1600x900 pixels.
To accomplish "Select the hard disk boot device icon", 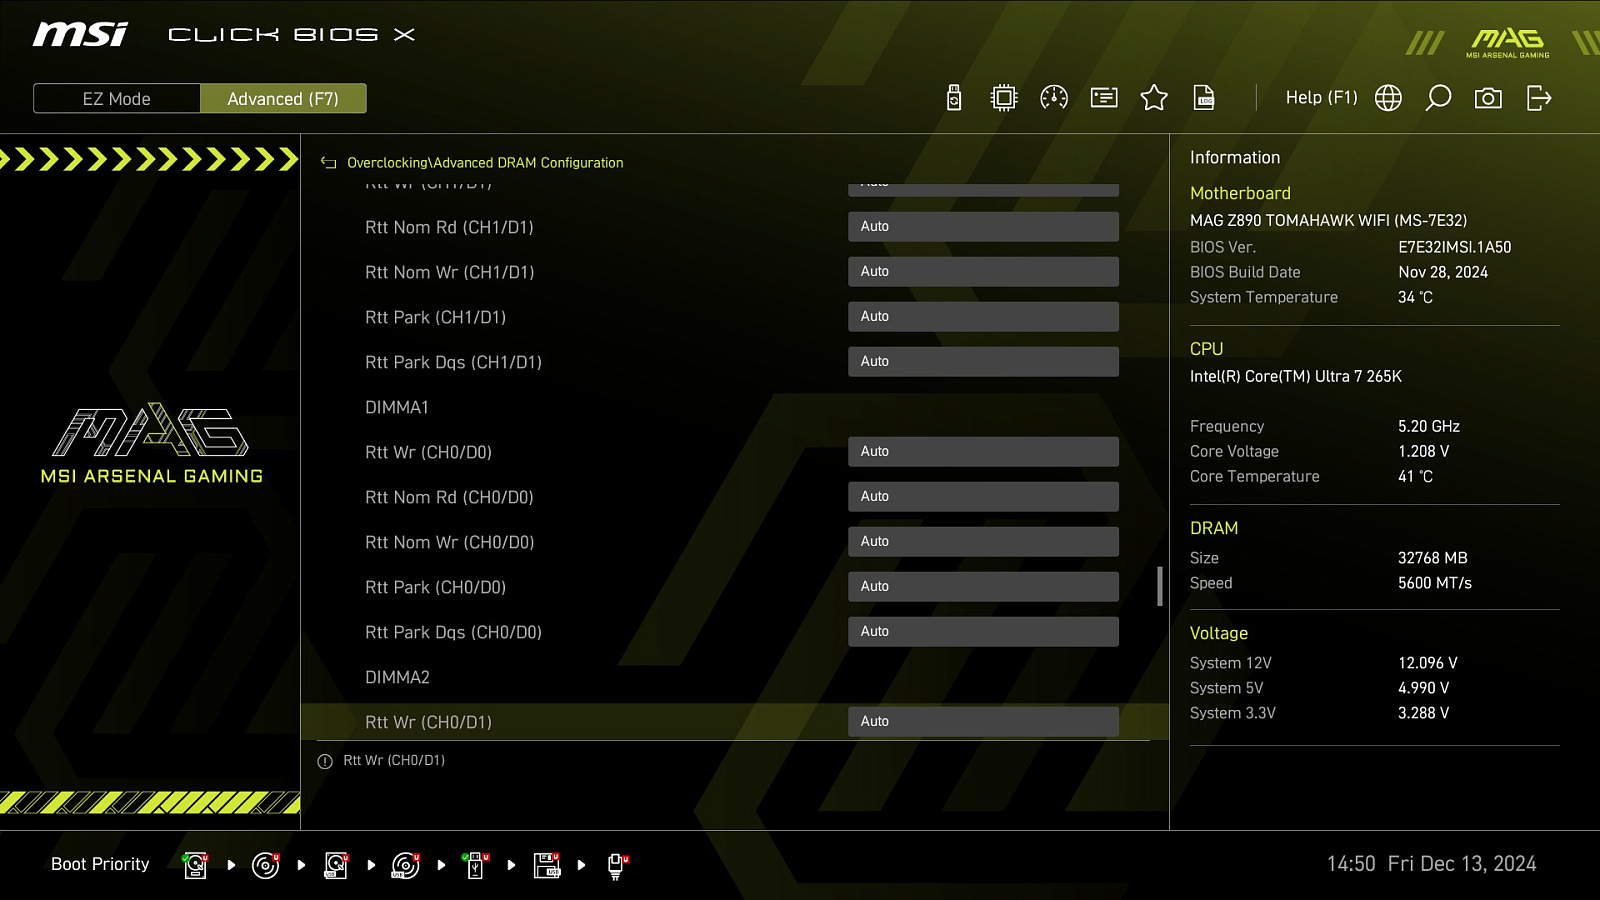I will [x=195, y=865].
